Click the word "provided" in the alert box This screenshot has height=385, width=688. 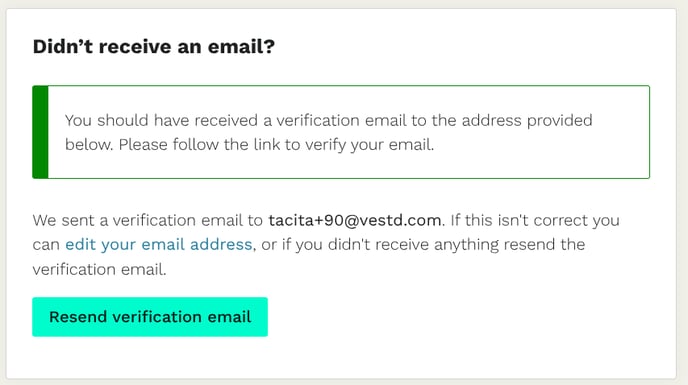tap(559, 121)
